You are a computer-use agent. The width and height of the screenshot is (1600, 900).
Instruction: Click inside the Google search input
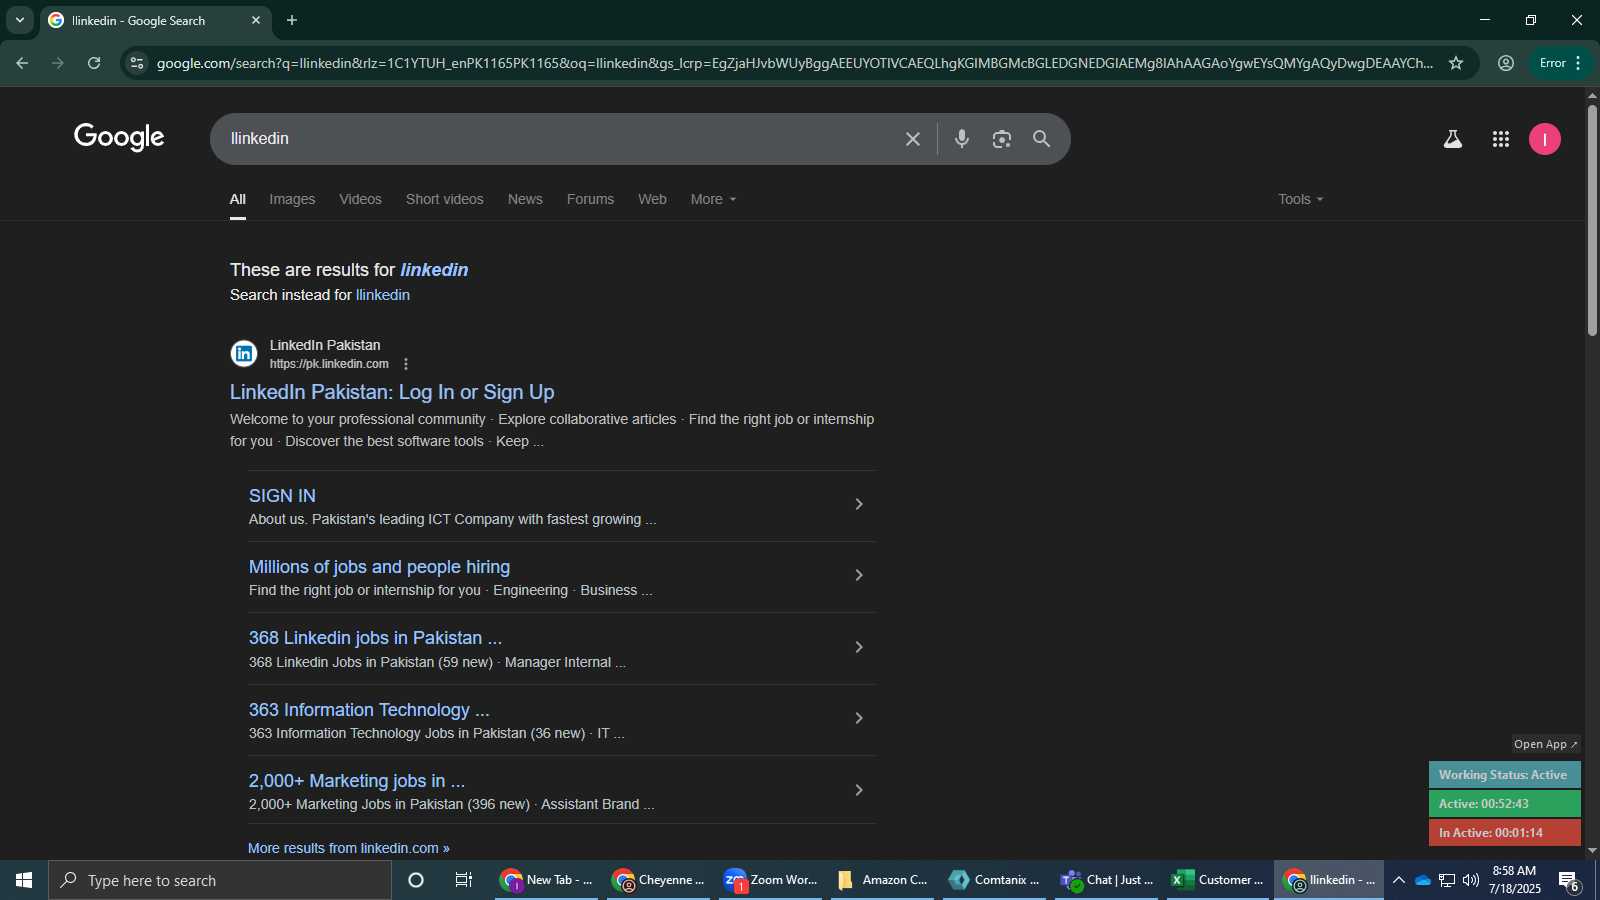coord(560,139)
